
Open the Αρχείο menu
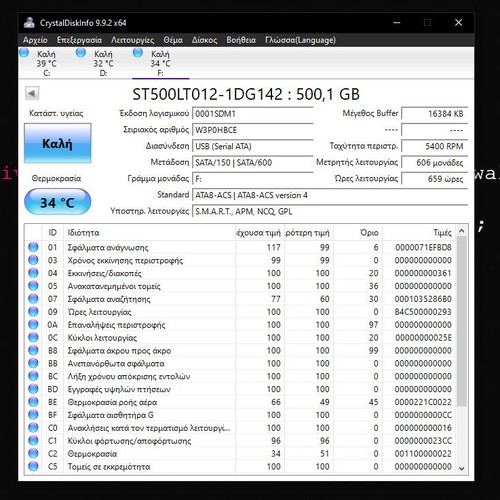(x=35, y=40)
